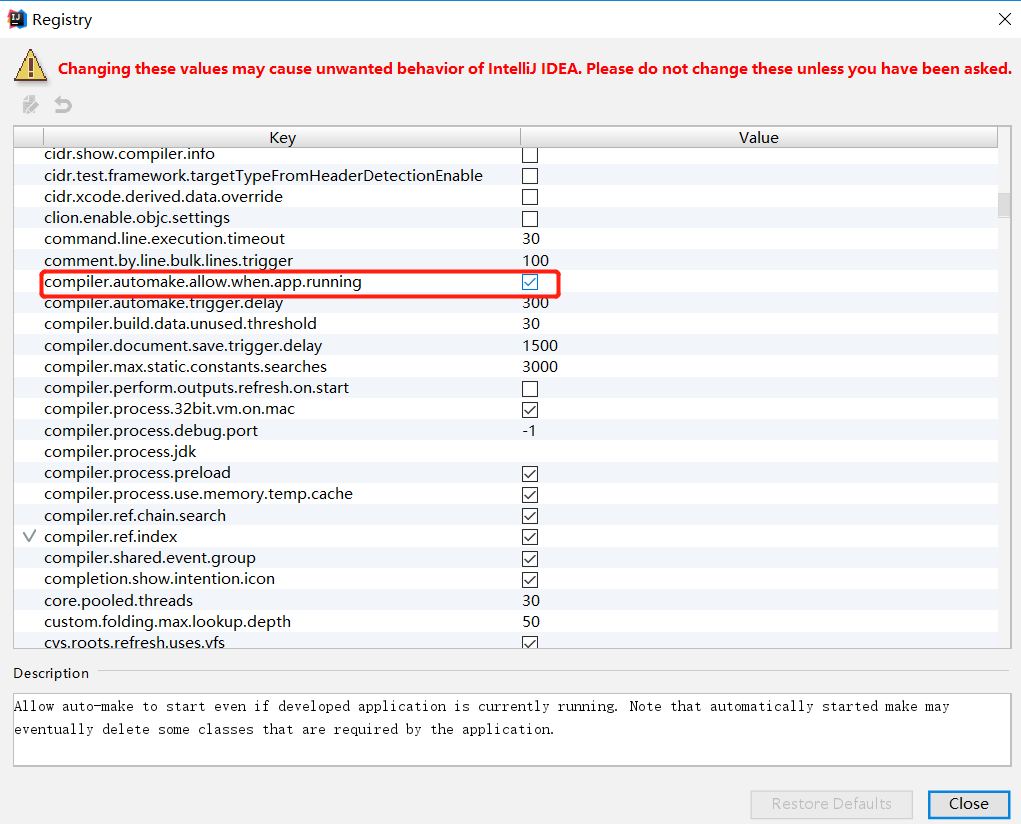The width and height of the screenshot is (1021, 824).
Task: Toggle compiler.ref.chain.search checkbox
Action: tap(530, 516)
